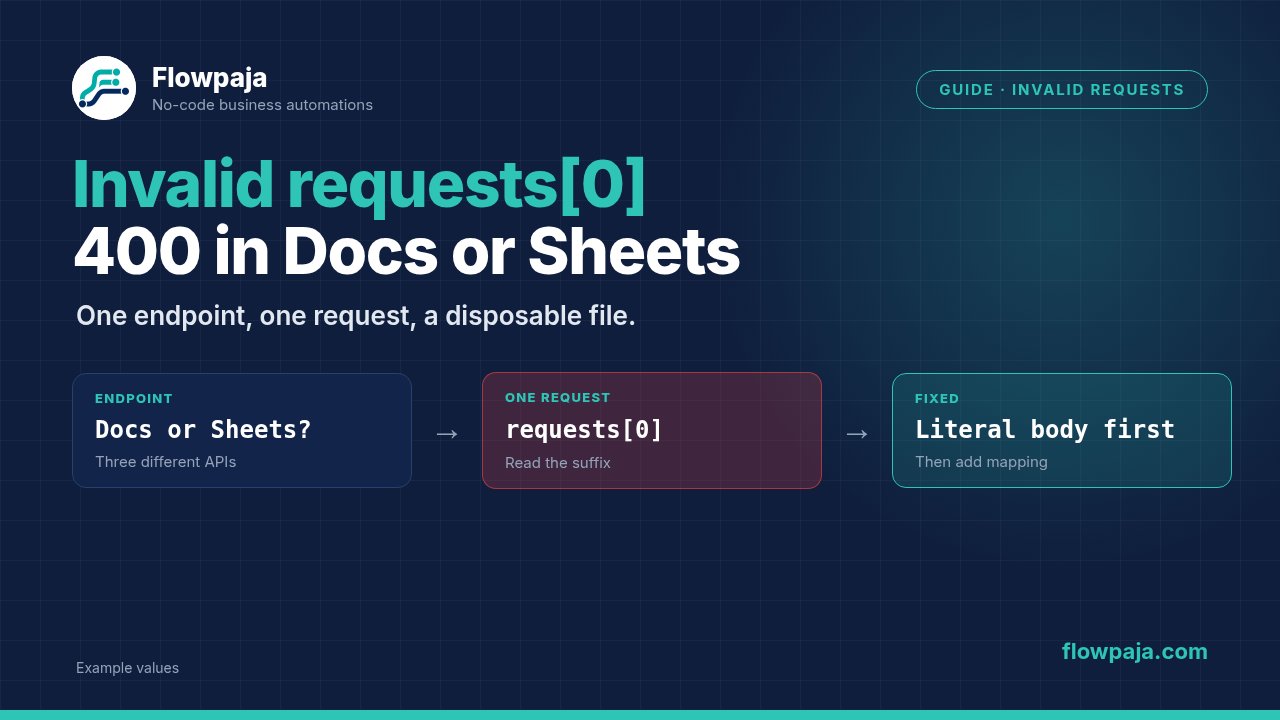Click the 'One endpoint, one request' subtitle
Image resolution: width=1280 pixels, height=720 pixels.
click(356, 316)
